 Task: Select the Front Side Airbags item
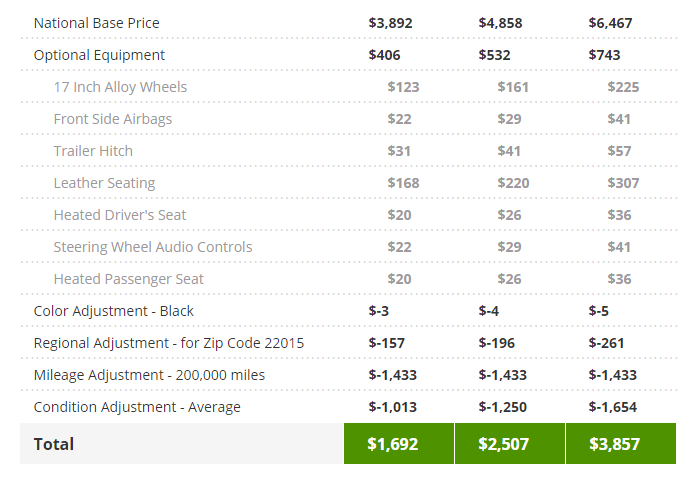[113, 119]
